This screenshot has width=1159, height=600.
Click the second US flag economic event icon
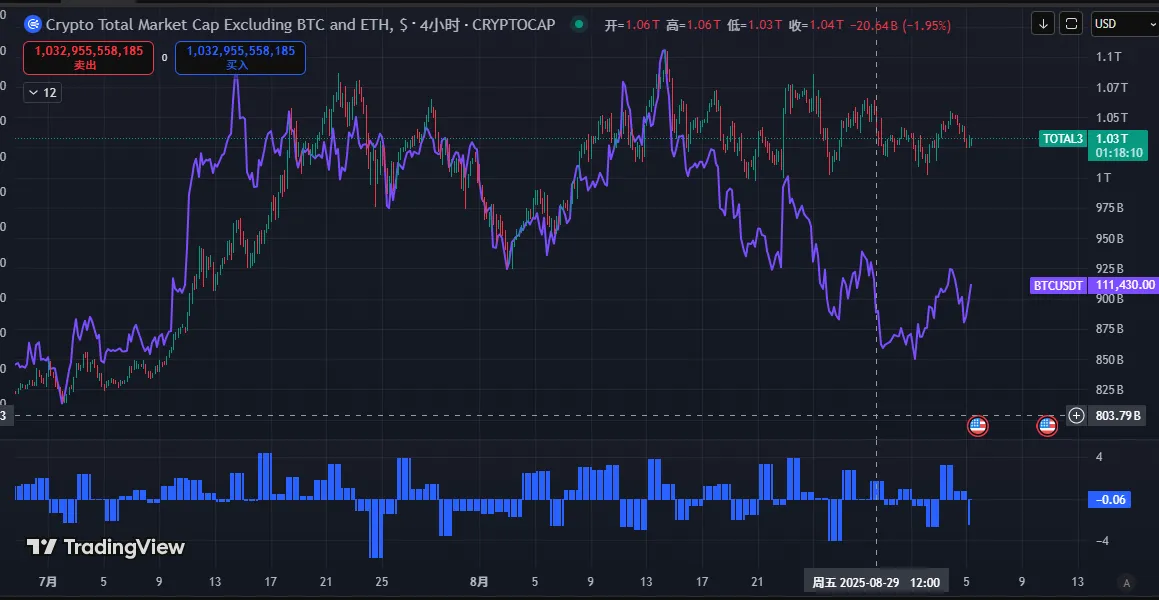pyautogui.click(x=1047, y=426)
